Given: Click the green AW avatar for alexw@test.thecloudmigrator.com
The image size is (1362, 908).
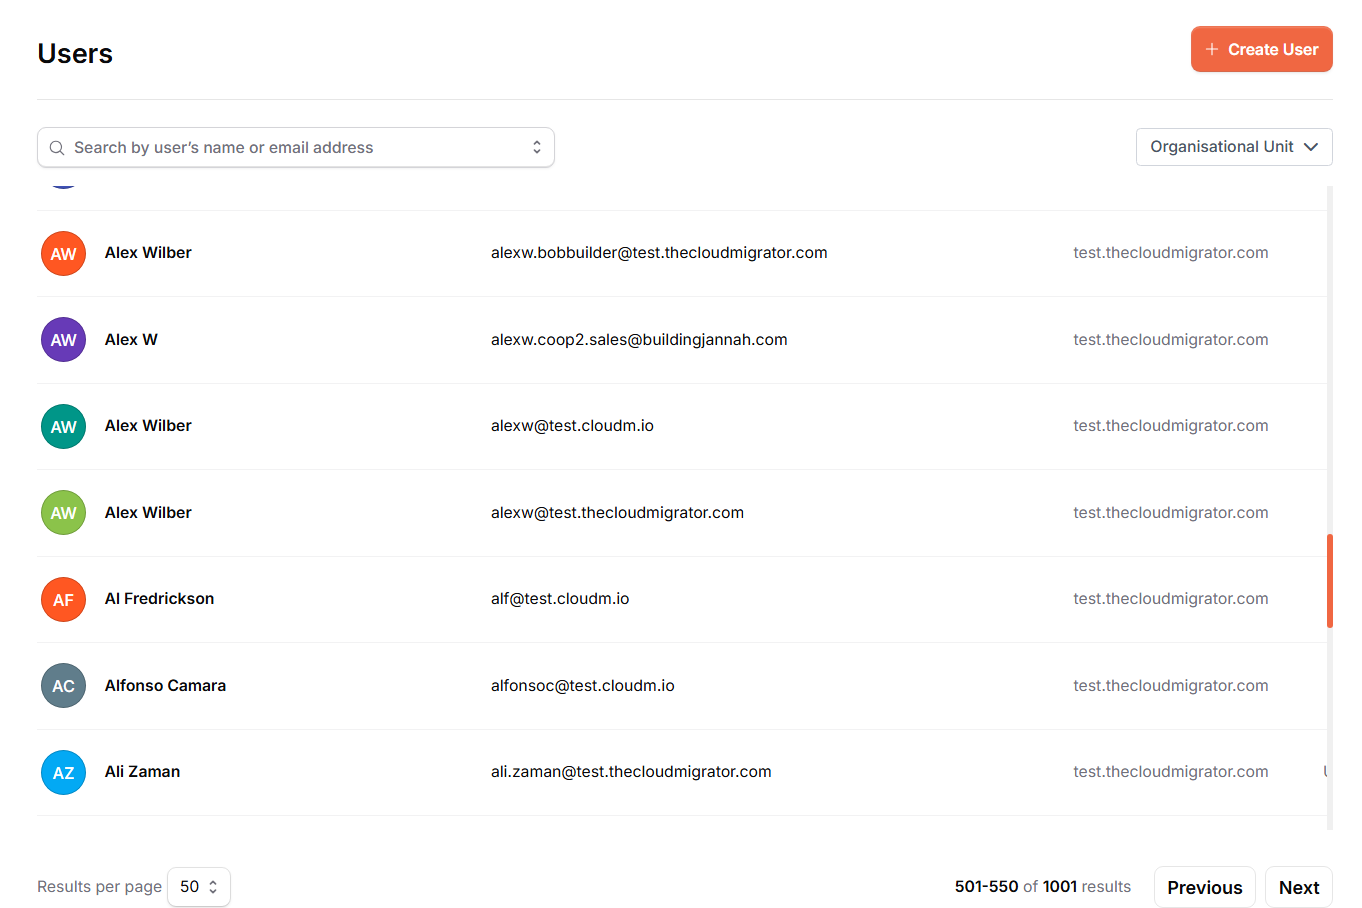Looking at the screenshot, I should pos(63,513).
